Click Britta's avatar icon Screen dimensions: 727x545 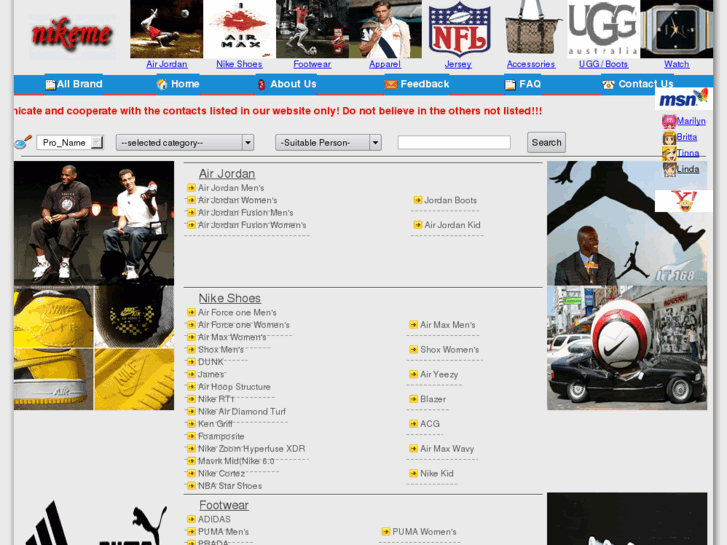click(x=669, y=138)
